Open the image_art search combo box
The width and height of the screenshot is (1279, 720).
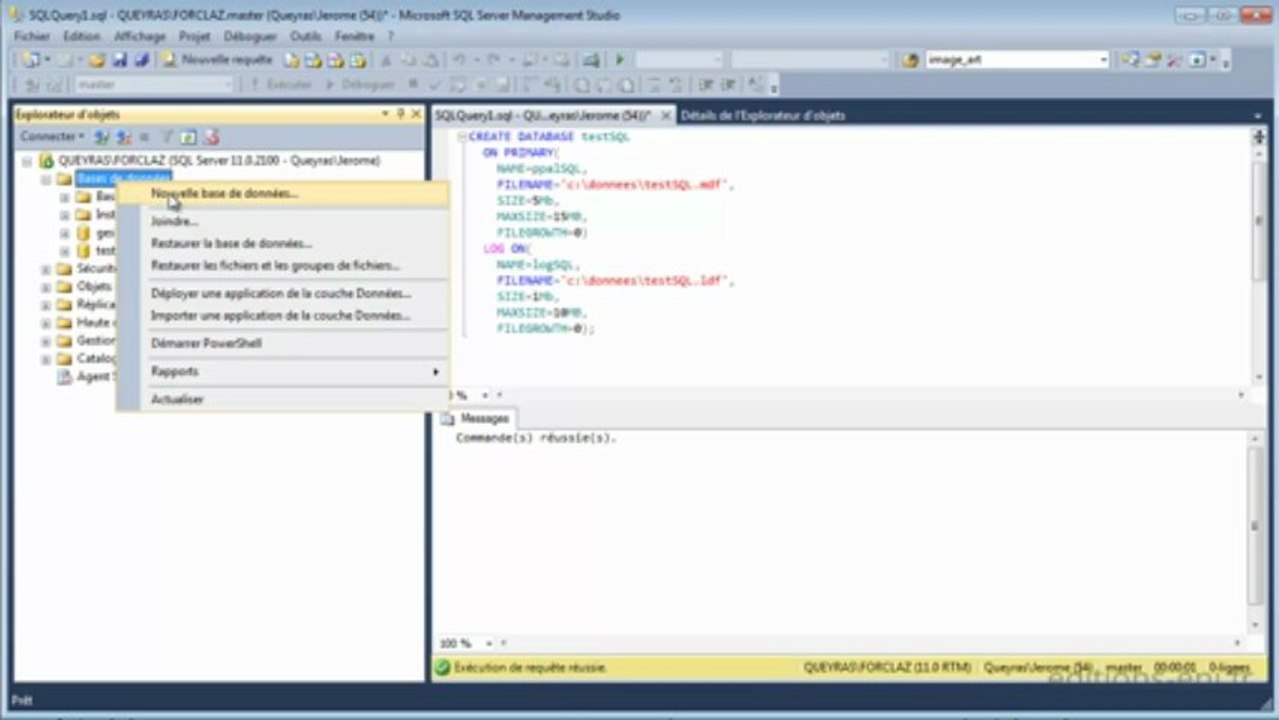1103,60
